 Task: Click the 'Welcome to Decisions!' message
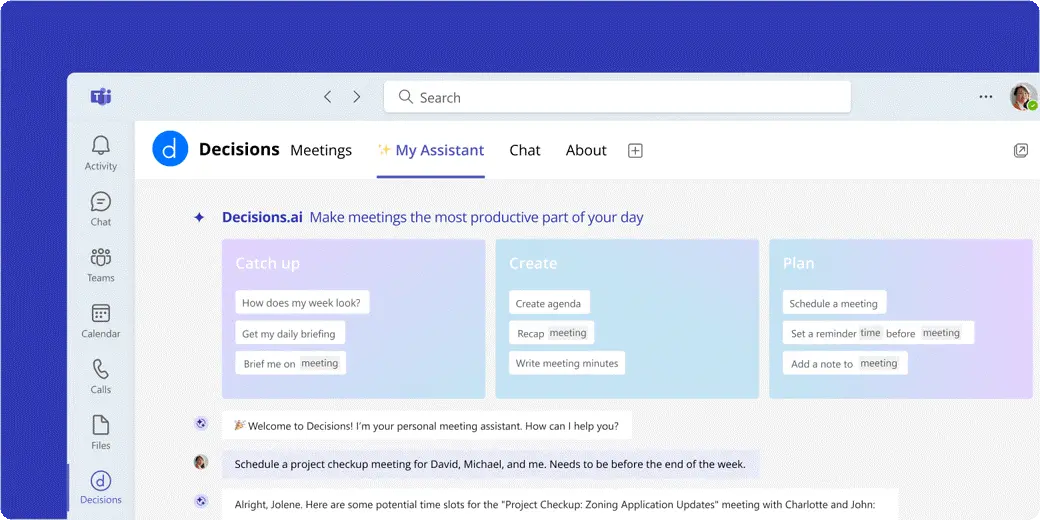426,425
